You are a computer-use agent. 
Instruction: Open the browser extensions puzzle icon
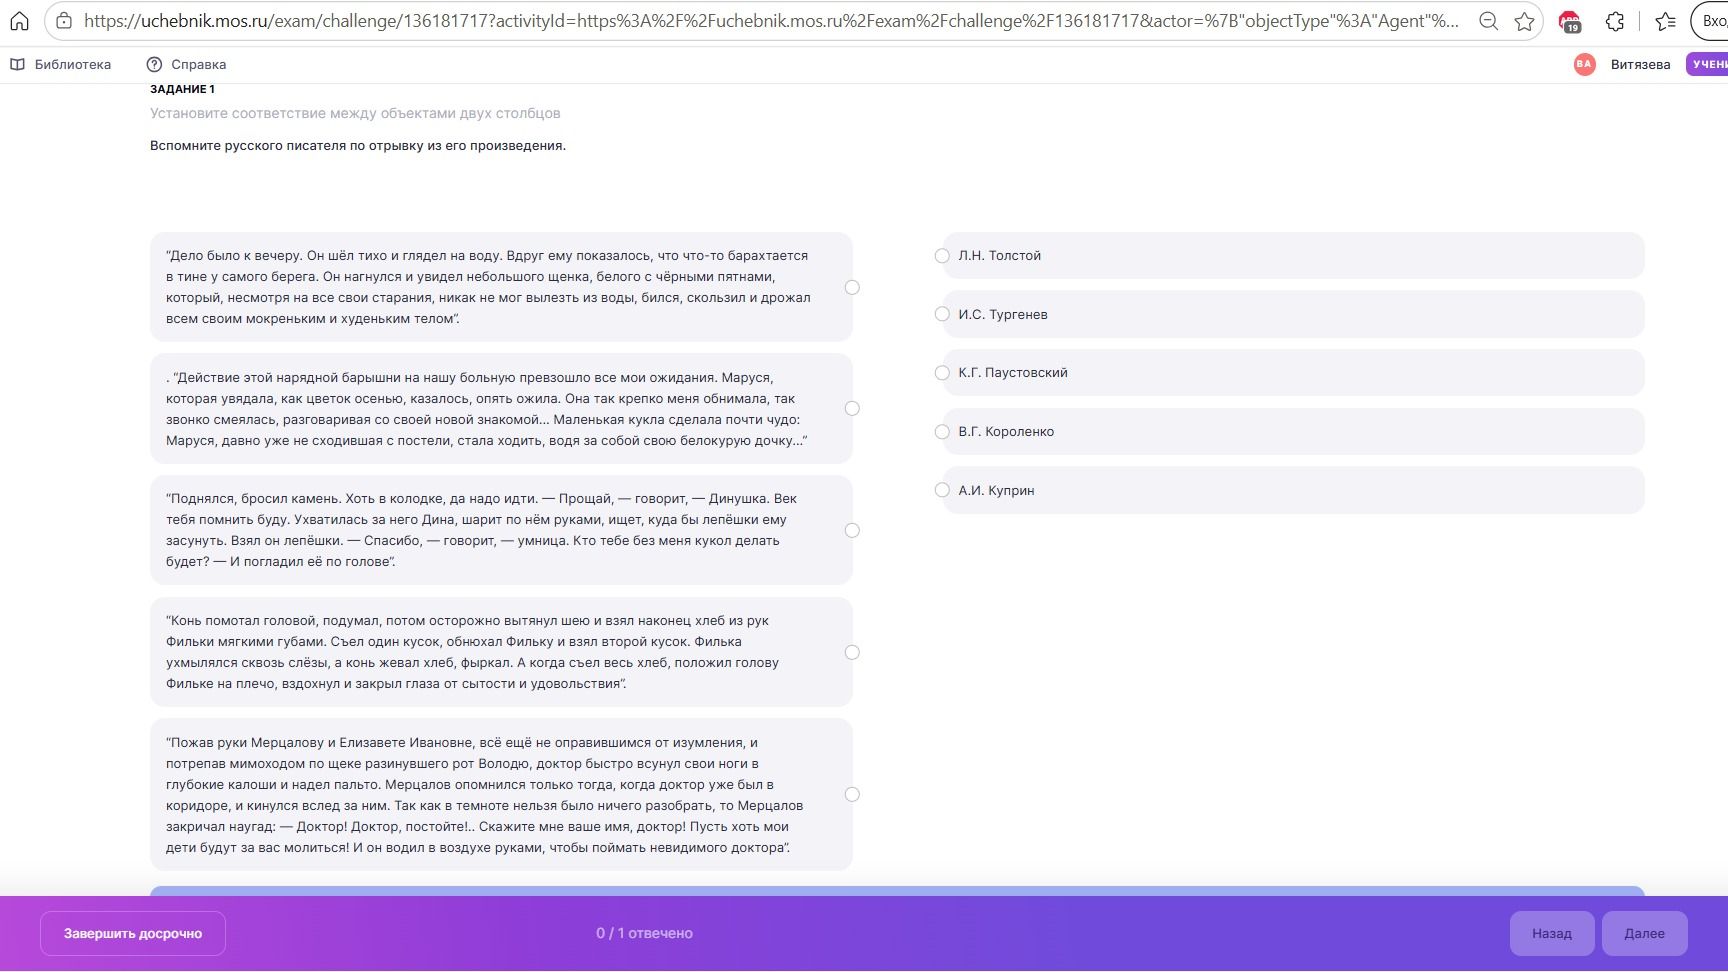coord(1614,21)
